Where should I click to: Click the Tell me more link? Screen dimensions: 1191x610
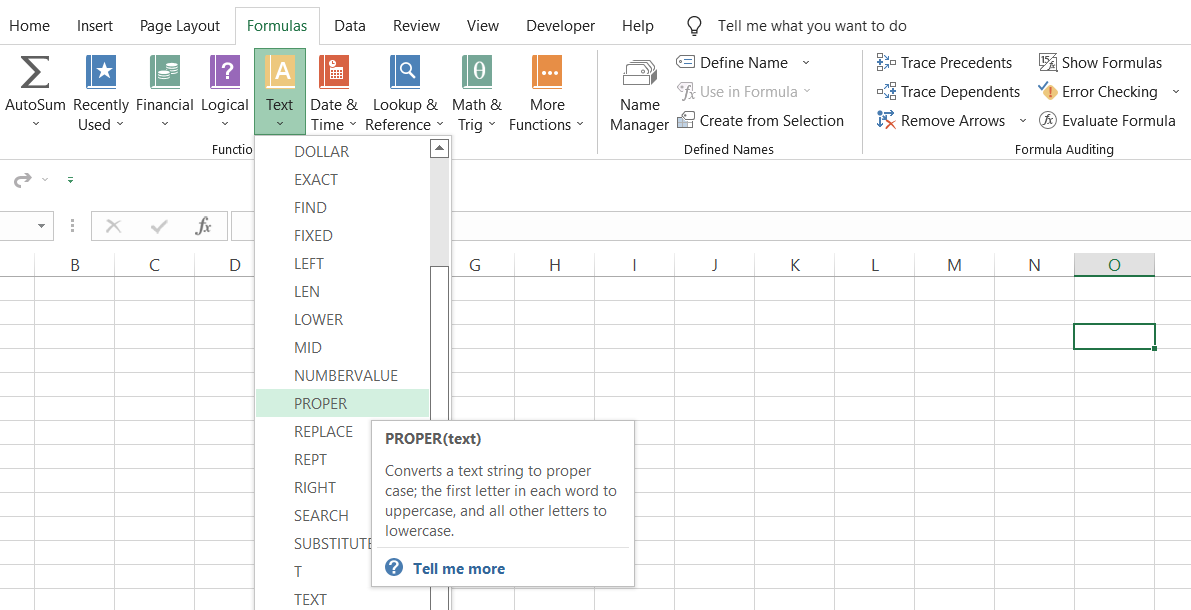click(458, 569)
